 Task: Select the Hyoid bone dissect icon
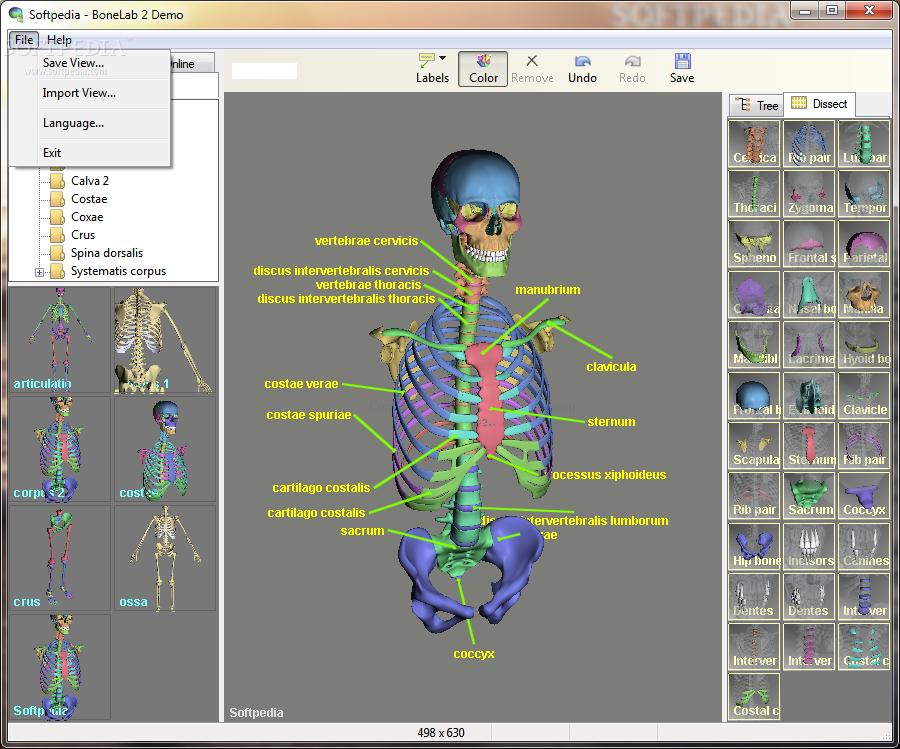point(864,344)
